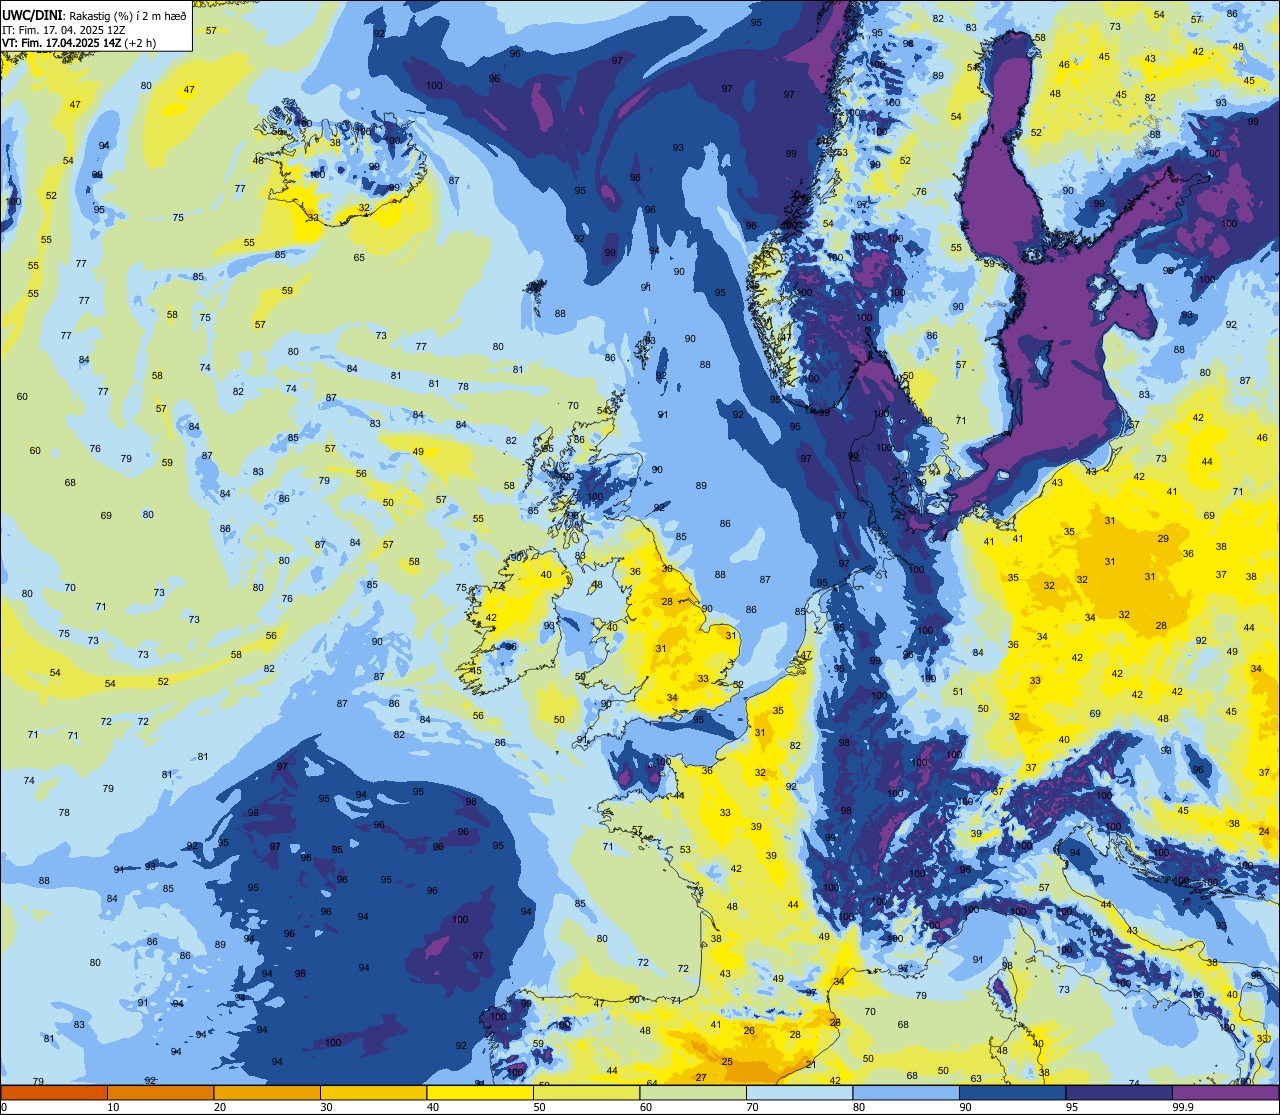The width and height of the screenshot is (1280, 1115).
Task: Click the "10" label under the legend
Action: pyautogui.click(x=113, y=1107)
